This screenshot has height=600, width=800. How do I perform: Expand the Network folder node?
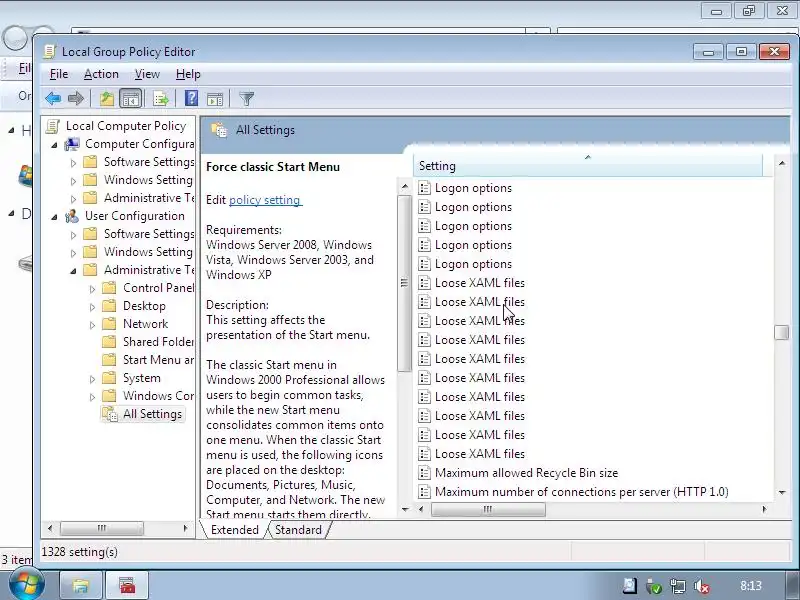pos(92,325)
